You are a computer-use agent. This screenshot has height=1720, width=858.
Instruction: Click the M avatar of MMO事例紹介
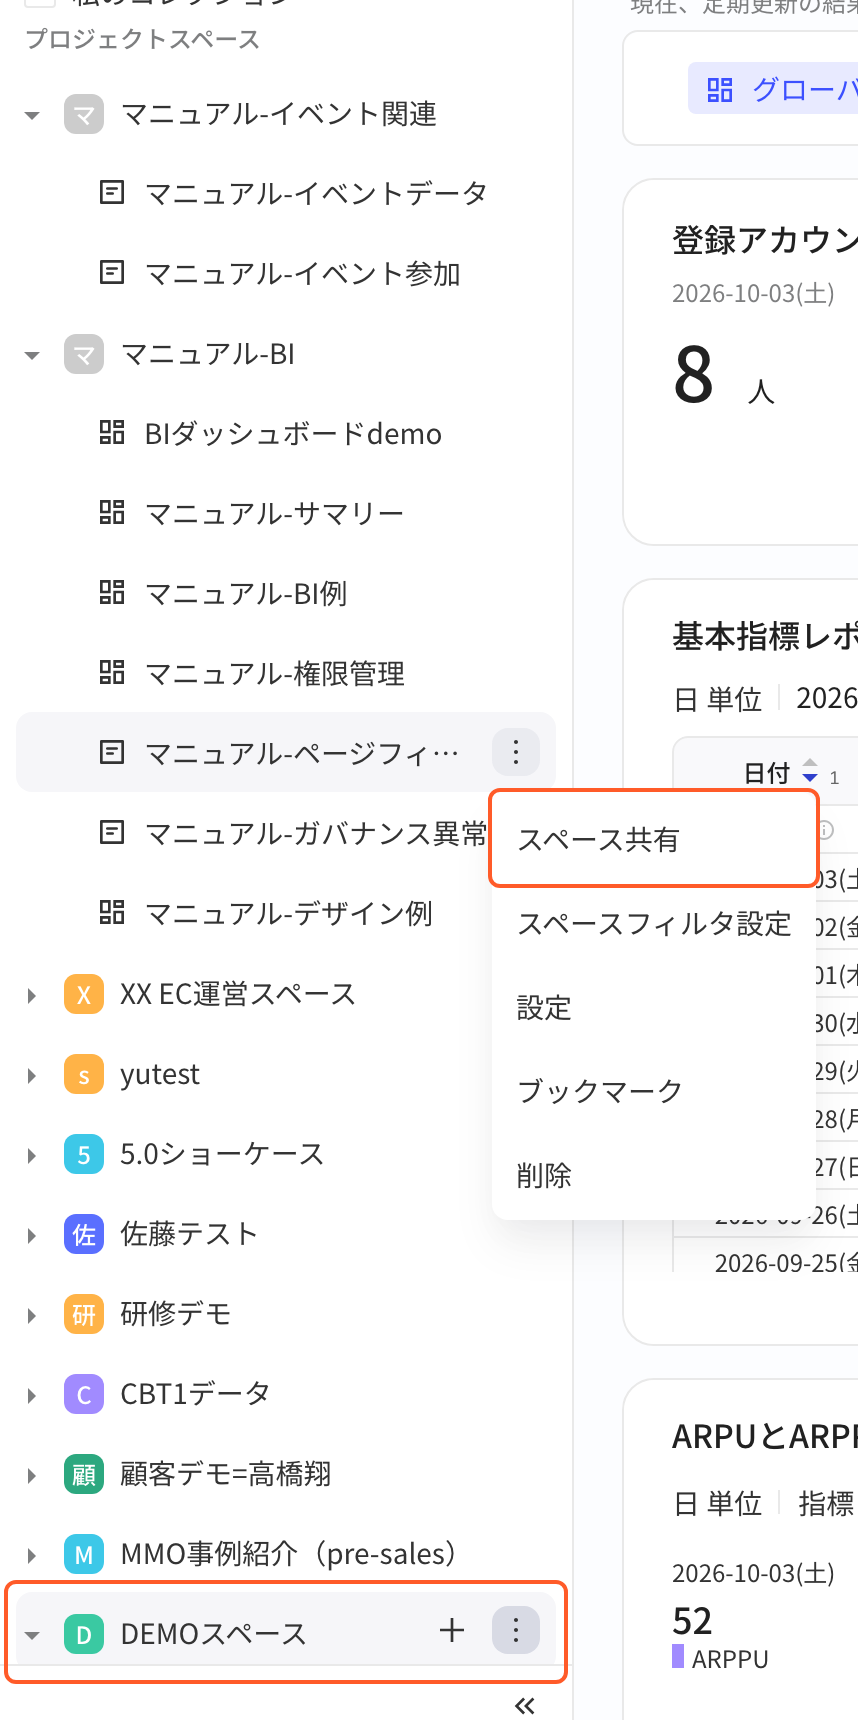(x=84, y=1554)
